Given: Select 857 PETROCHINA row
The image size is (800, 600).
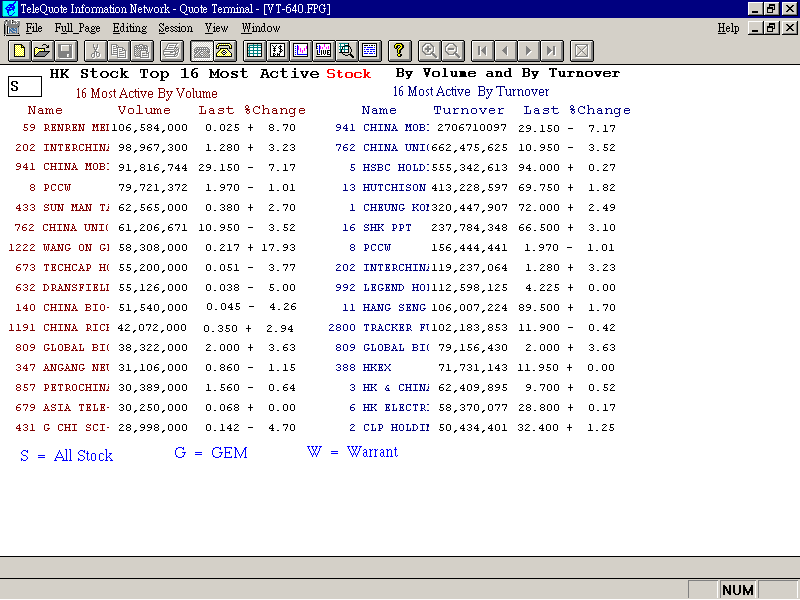Looking at the screenshot, I should [155, 388].
